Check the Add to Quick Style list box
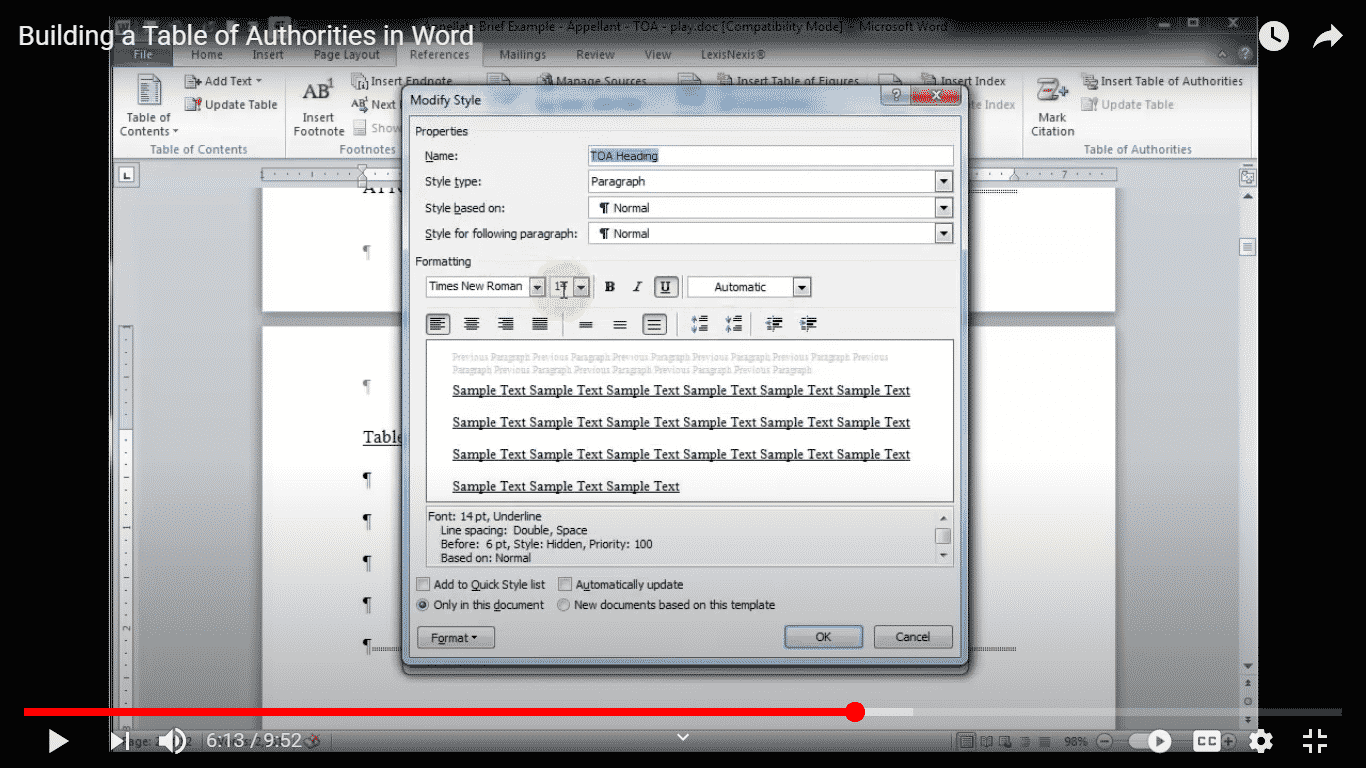 coord(424,583)
